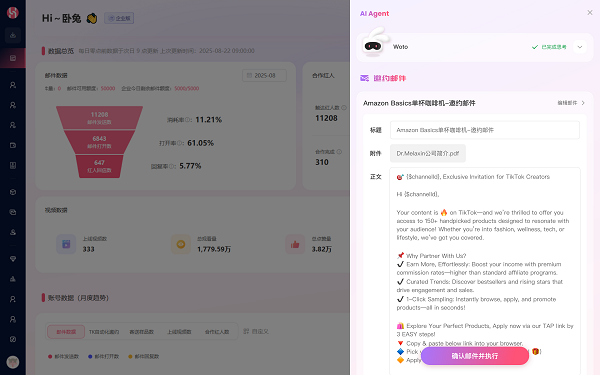Expand the Woto agent chevron dropdown
Screen dimensions: 600x375
coord(580,47)
